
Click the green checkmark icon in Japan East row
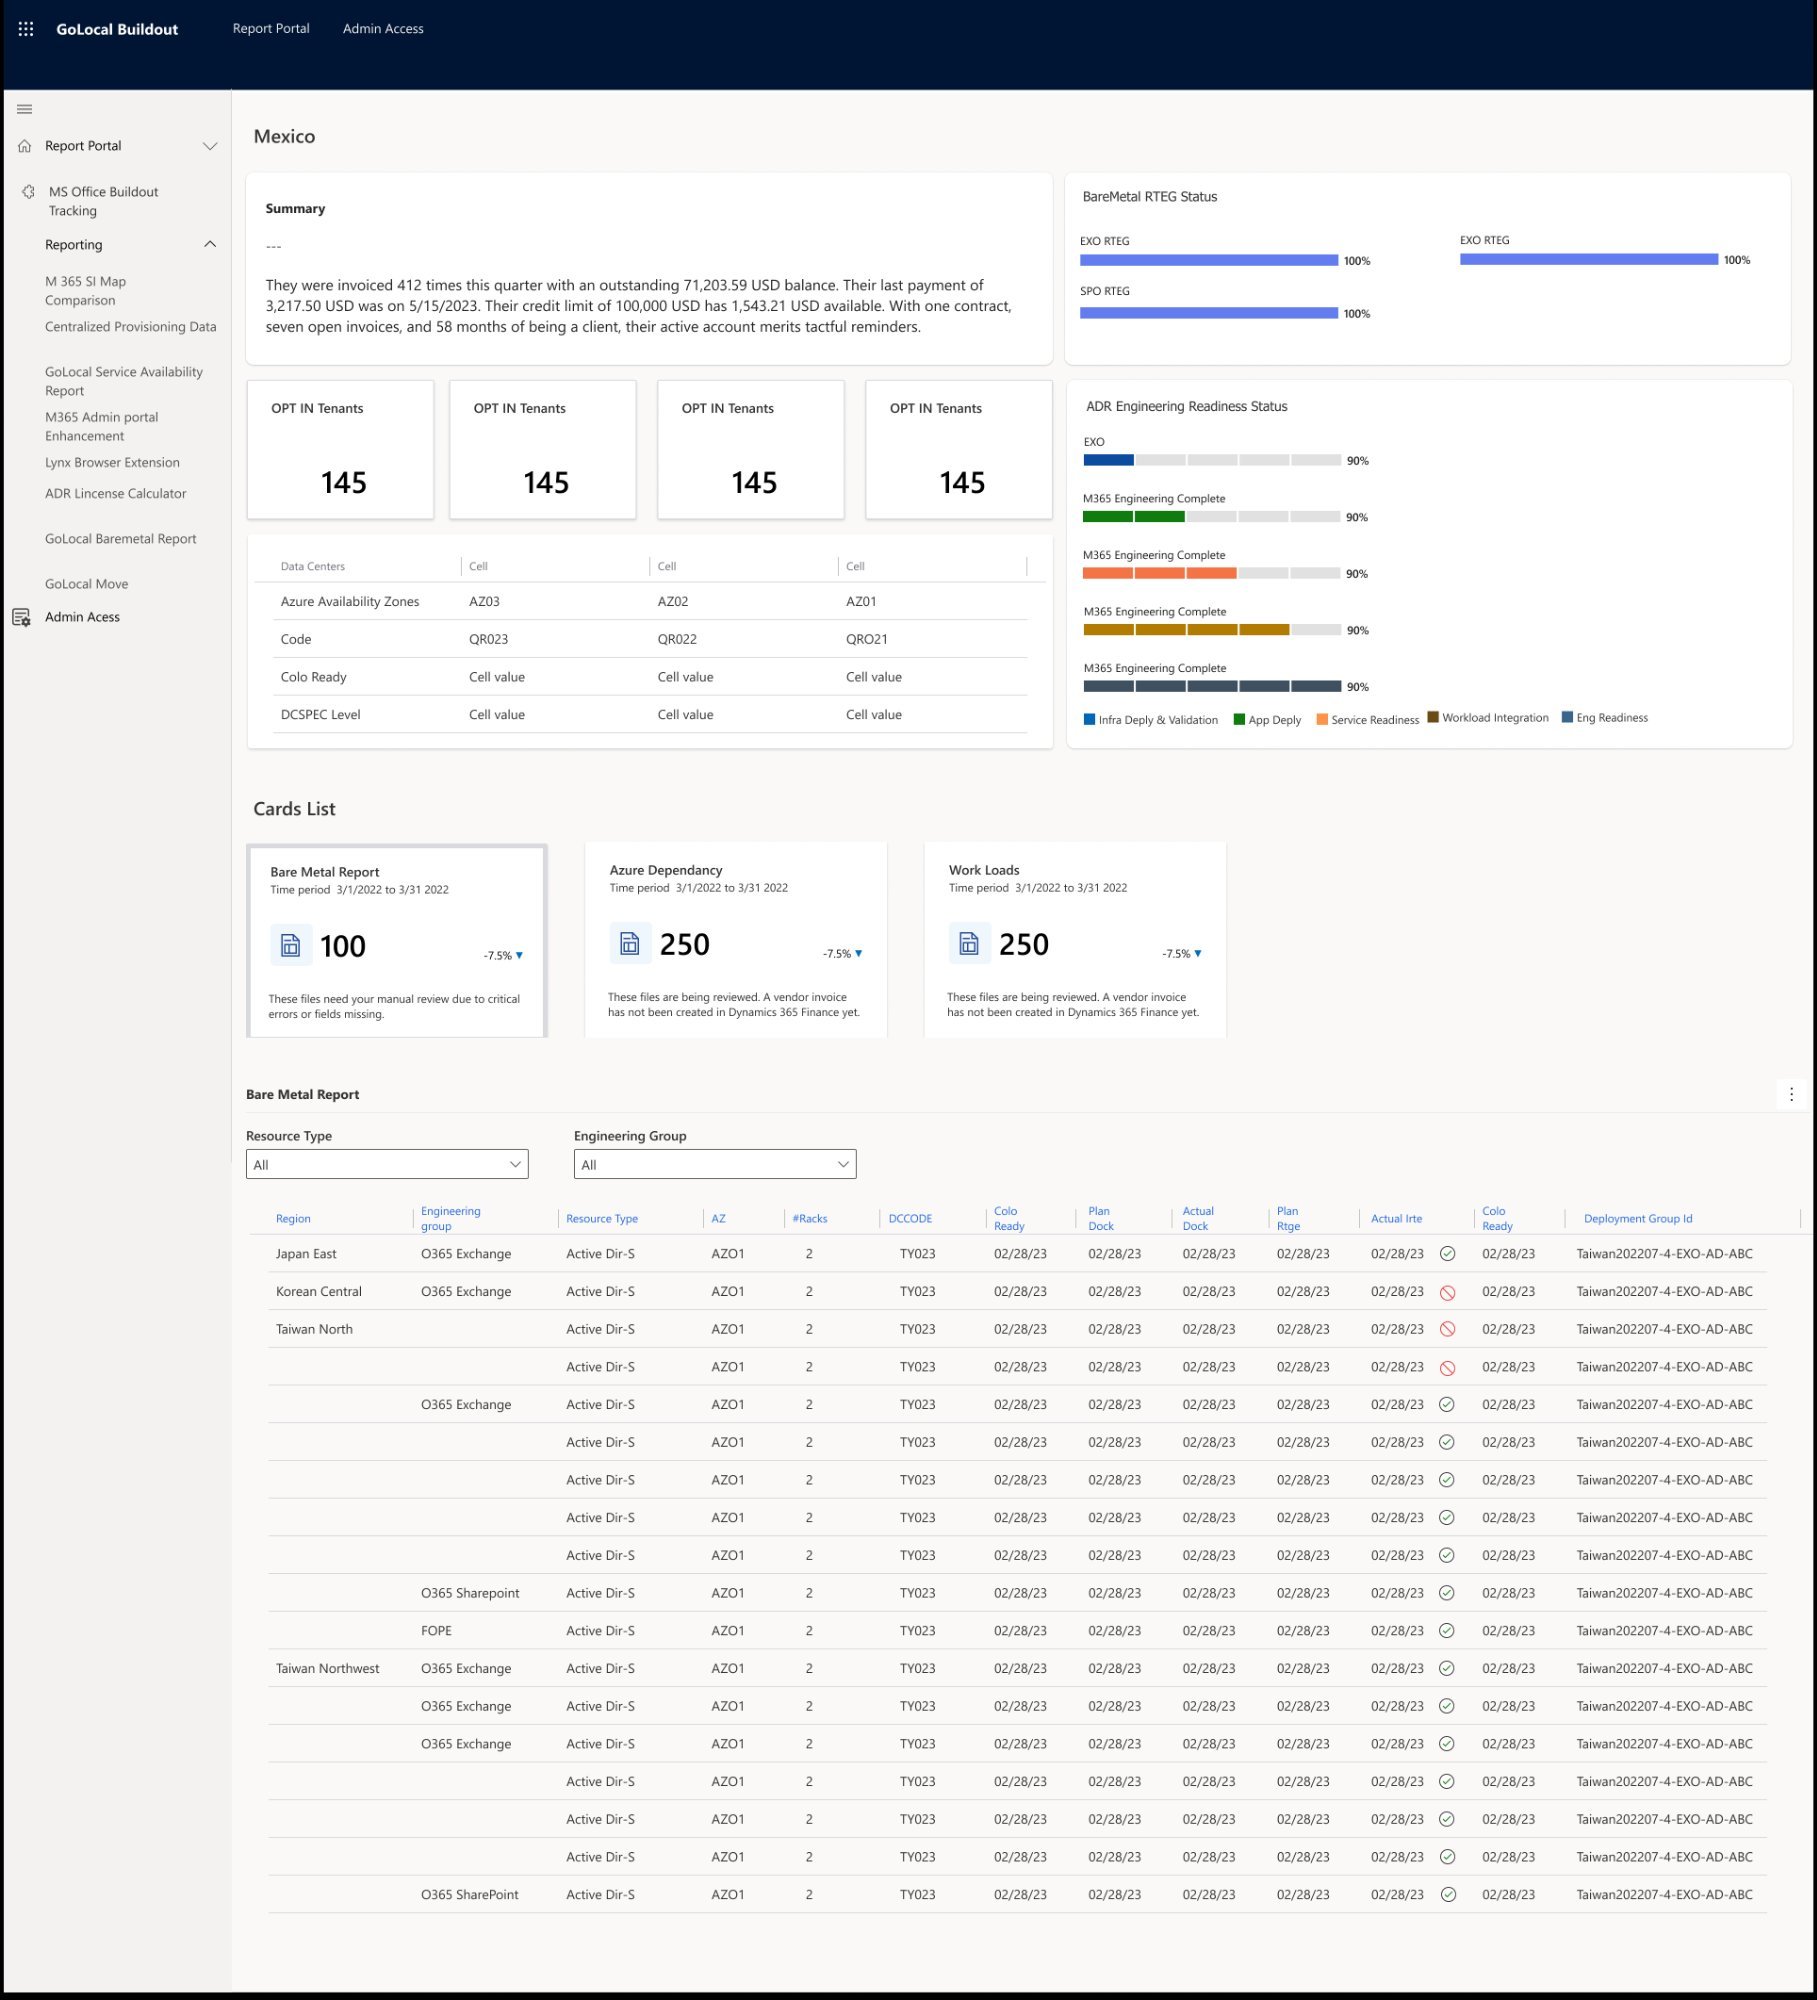[x=1448, y=1252]
